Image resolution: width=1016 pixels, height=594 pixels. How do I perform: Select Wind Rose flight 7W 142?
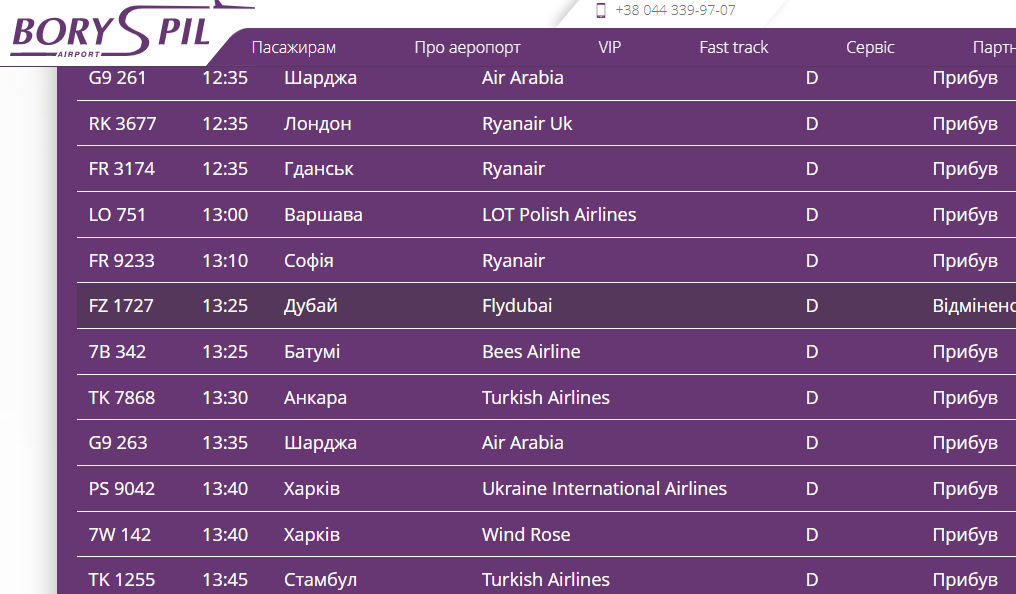point(120,535)
